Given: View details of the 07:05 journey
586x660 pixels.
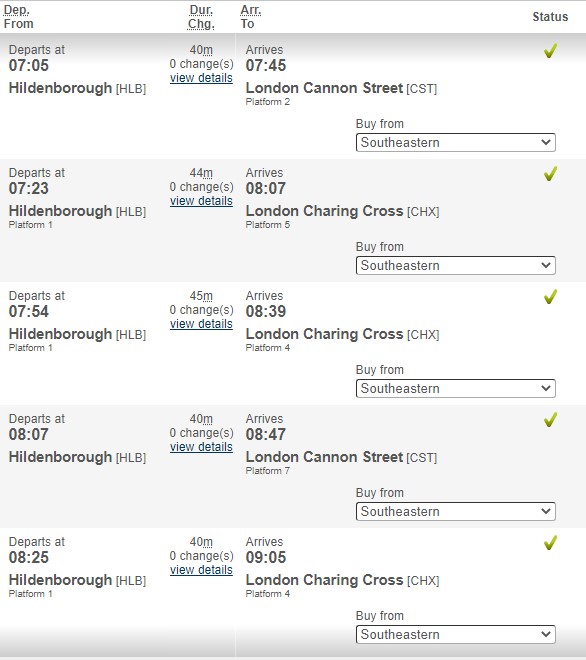Looking at the screenshot, I should point(201,78).
